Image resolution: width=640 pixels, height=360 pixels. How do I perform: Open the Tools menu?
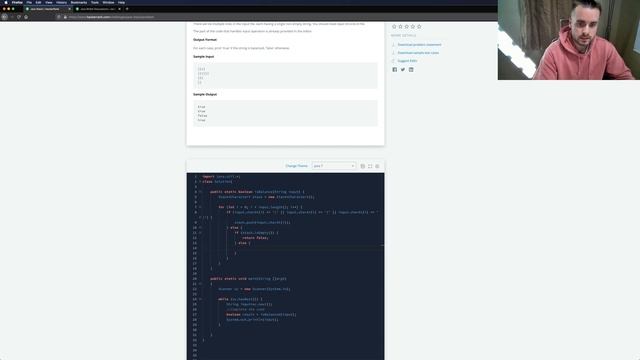(95, 2)
